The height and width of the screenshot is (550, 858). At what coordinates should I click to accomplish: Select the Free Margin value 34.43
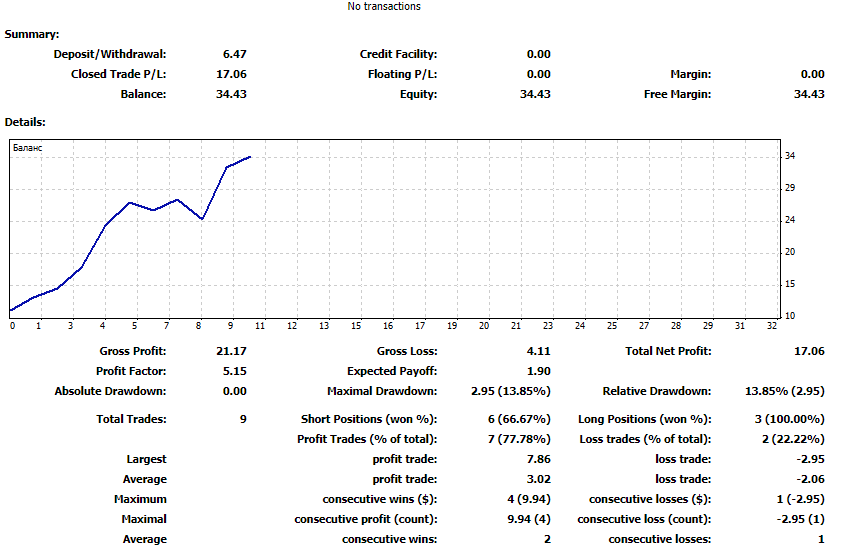pyautogui.click(x=809, y=94)
